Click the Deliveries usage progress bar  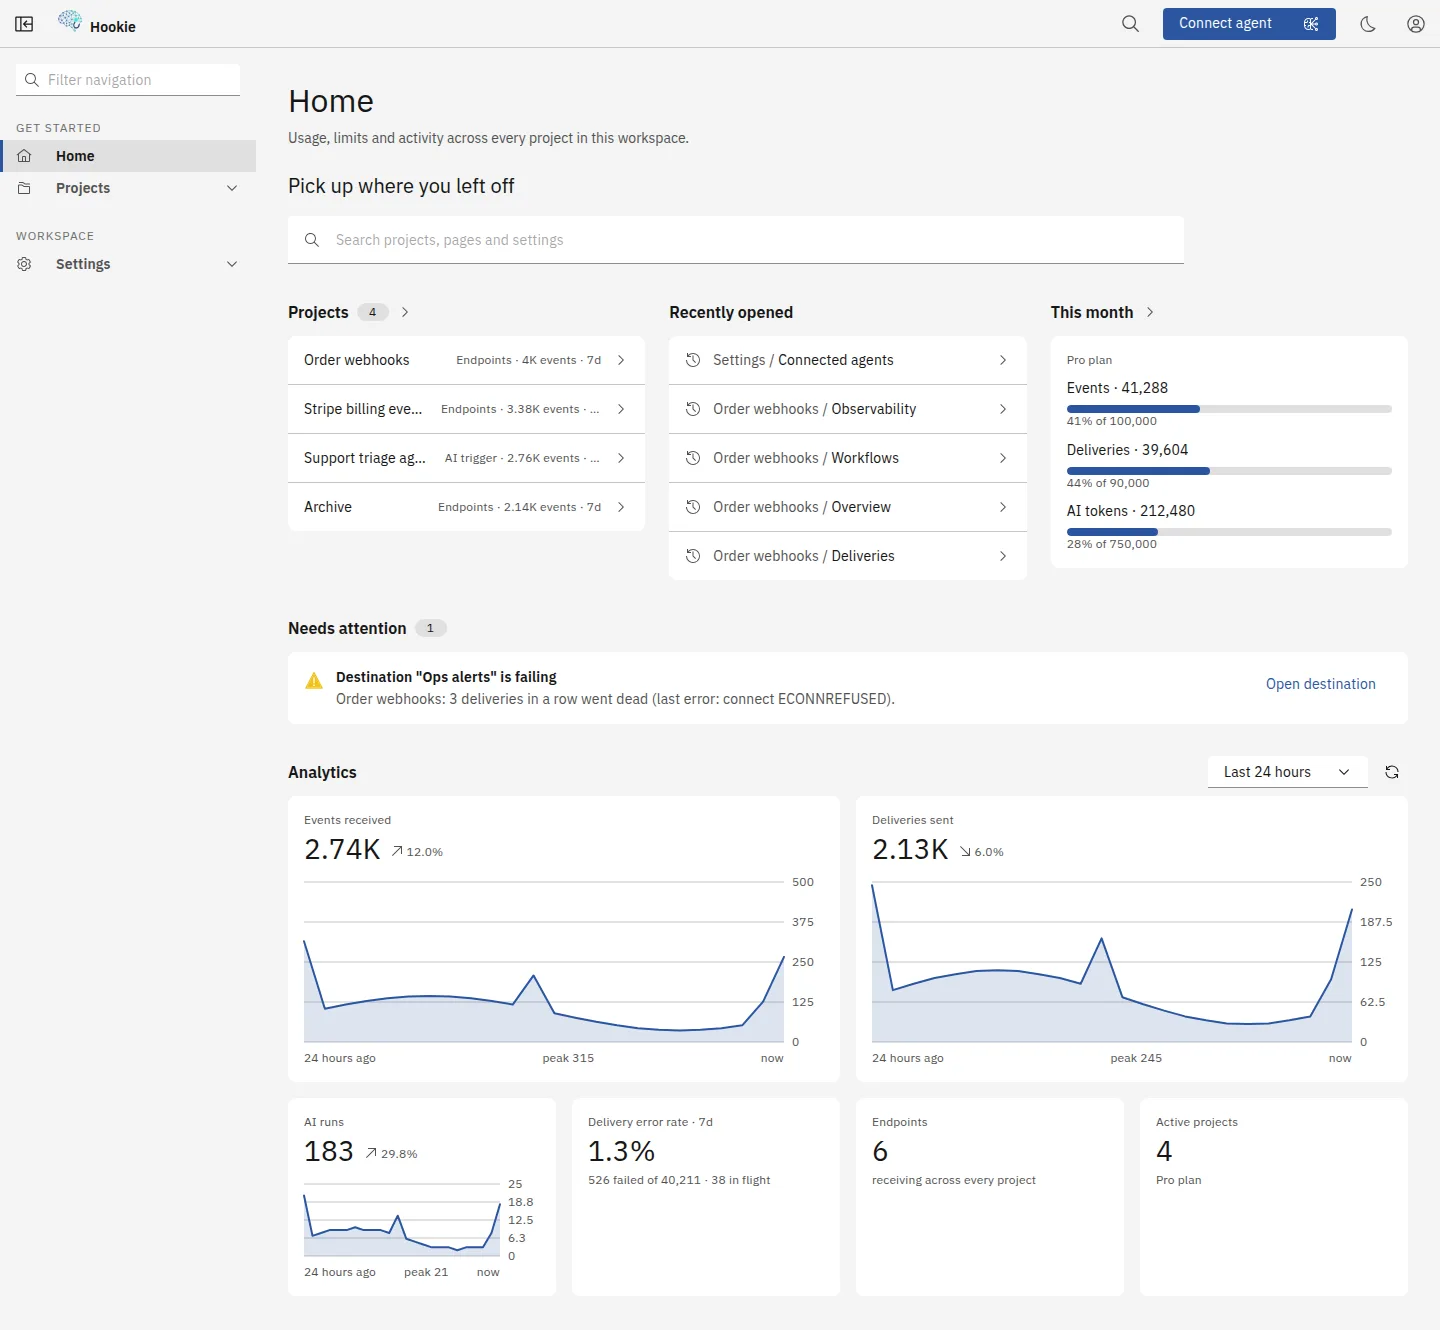coord(1229,471)
